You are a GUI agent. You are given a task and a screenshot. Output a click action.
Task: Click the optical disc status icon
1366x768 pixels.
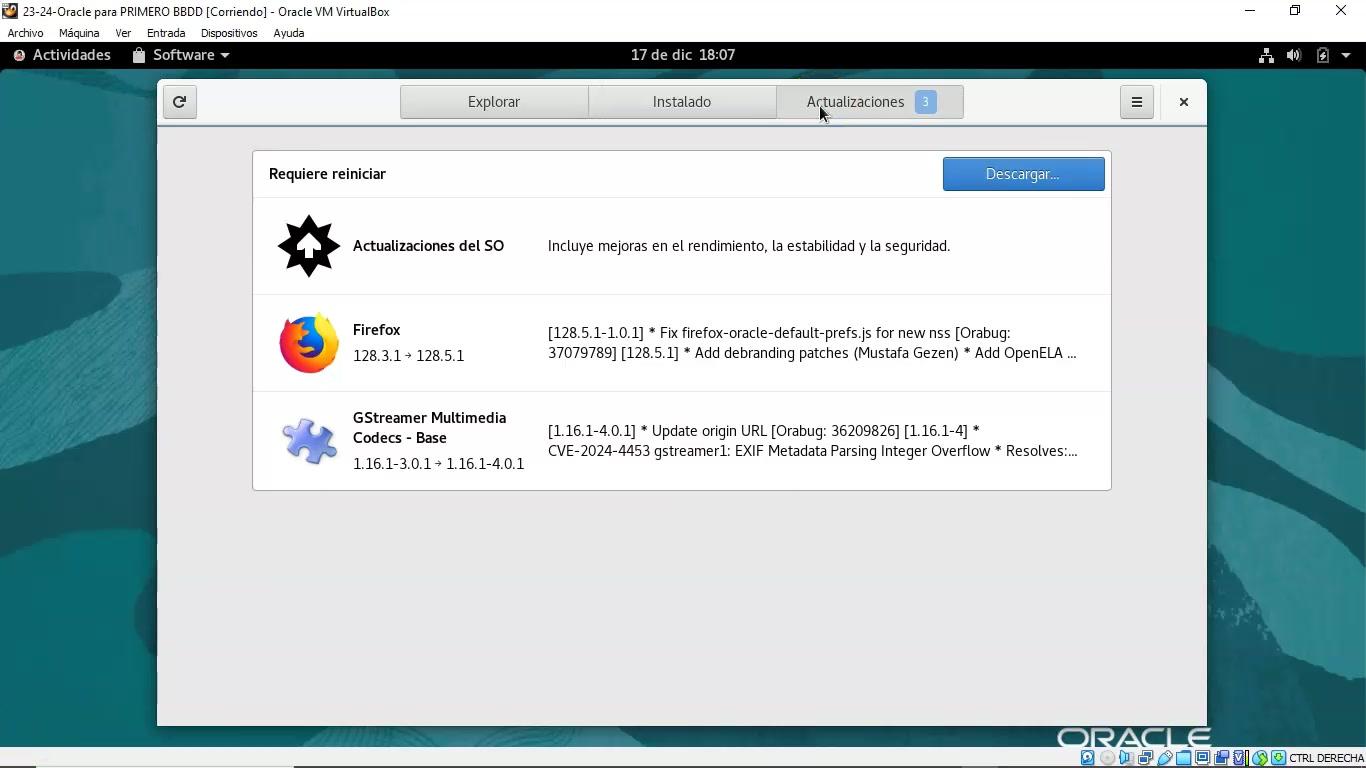point(1107,758)
